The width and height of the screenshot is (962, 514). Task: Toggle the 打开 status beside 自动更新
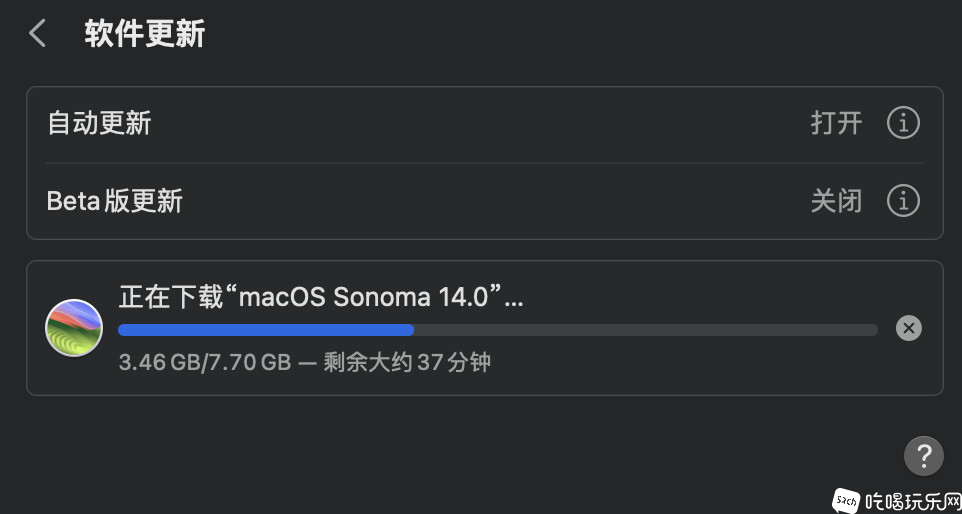tap(836, 123)
